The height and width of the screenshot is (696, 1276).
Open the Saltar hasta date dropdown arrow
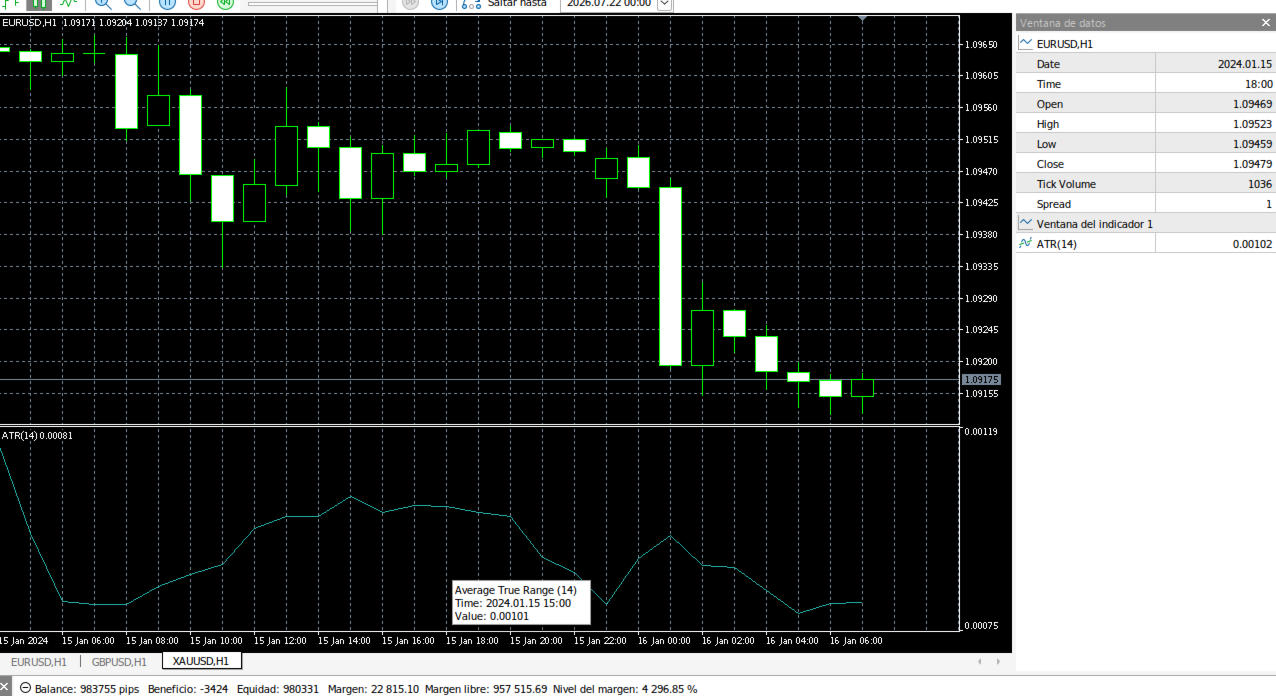[x=664, y=3]
